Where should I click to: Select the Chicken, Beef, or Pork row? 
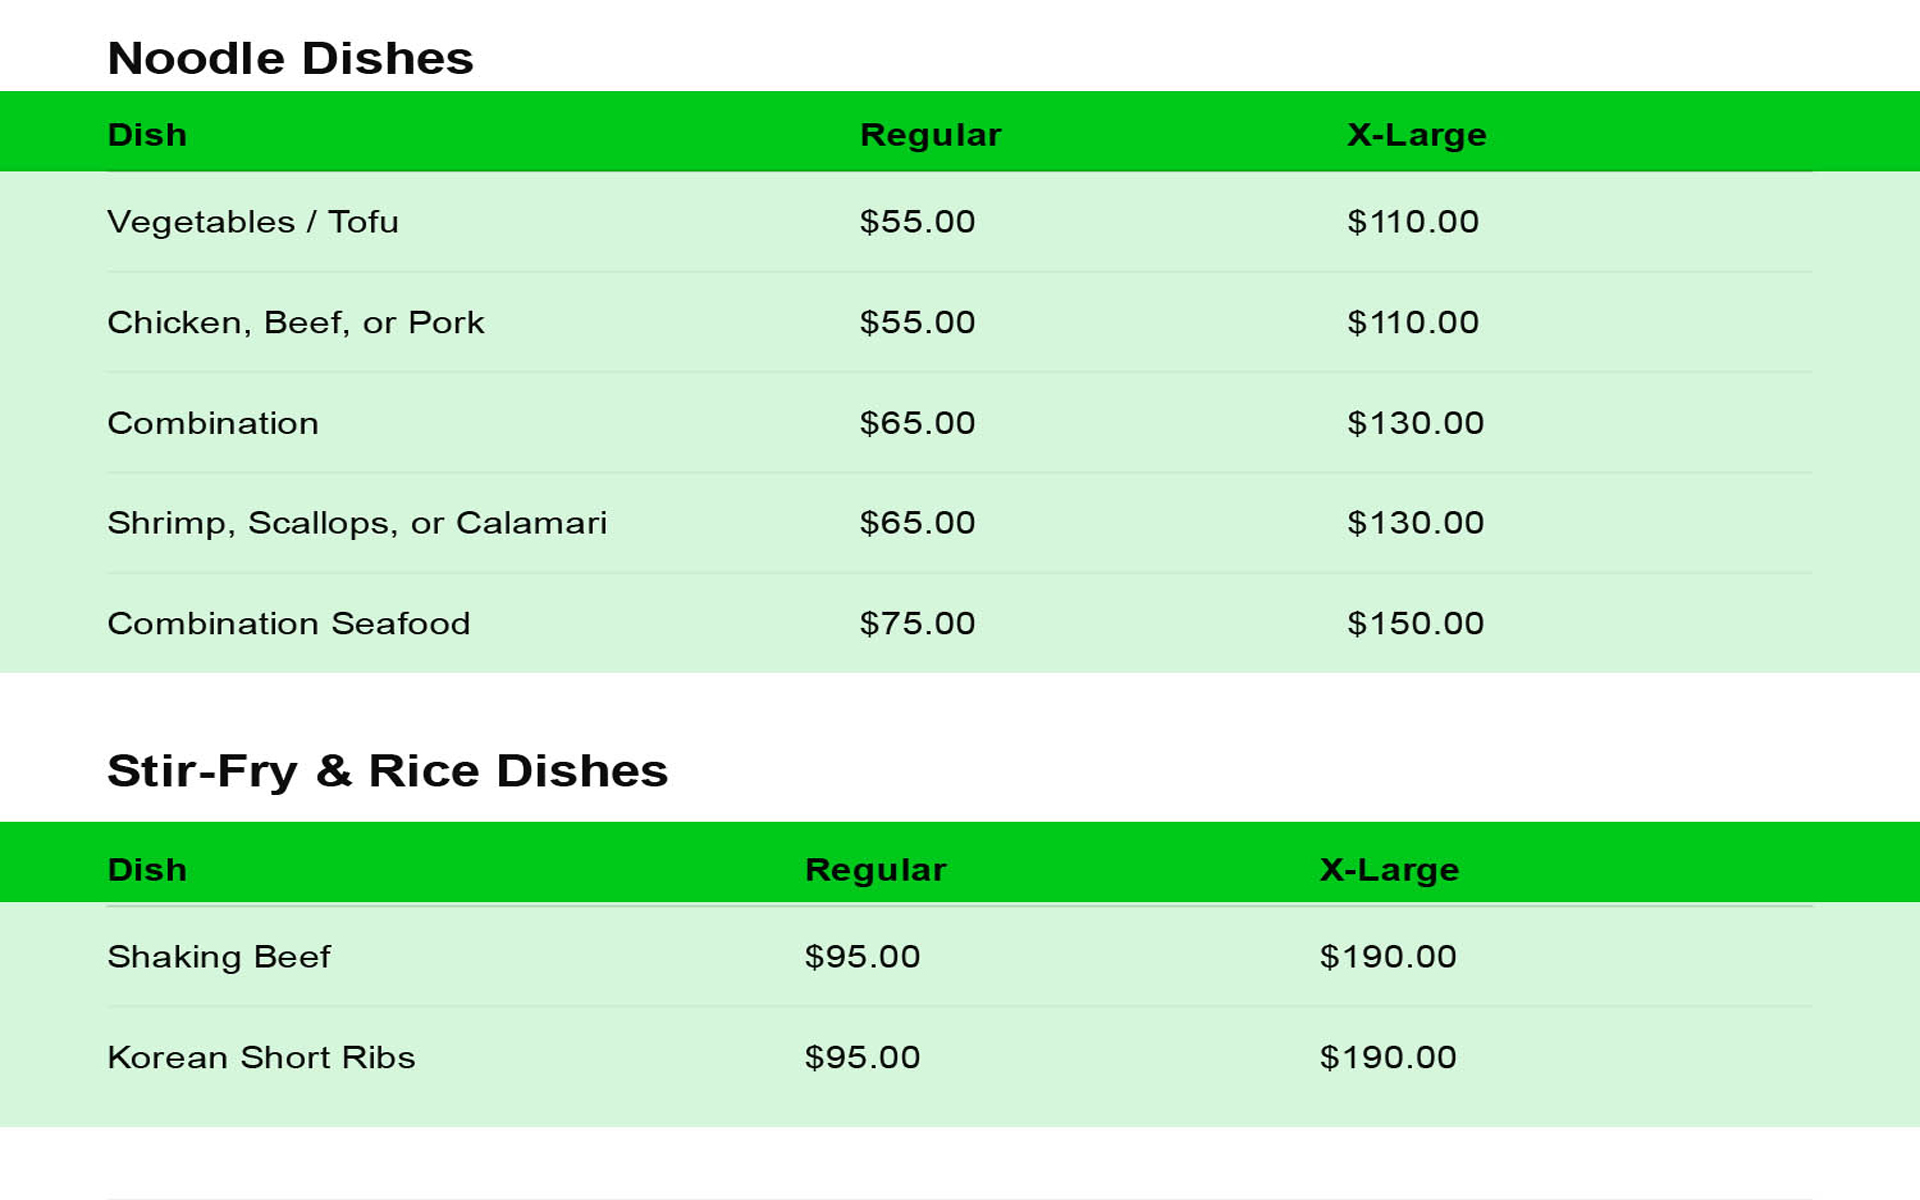296,323
